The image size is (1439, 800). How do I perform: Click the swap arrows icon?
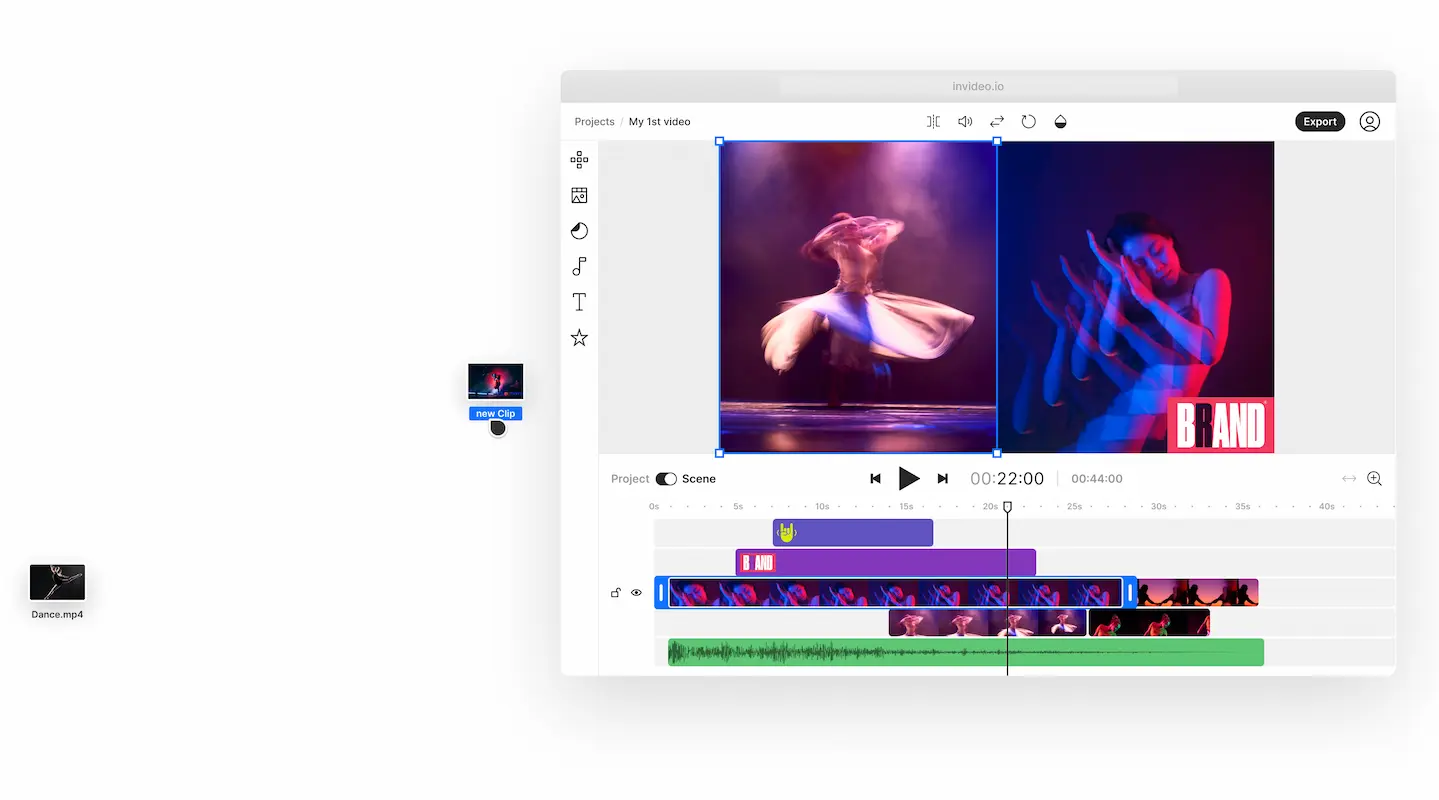(997, 122)
